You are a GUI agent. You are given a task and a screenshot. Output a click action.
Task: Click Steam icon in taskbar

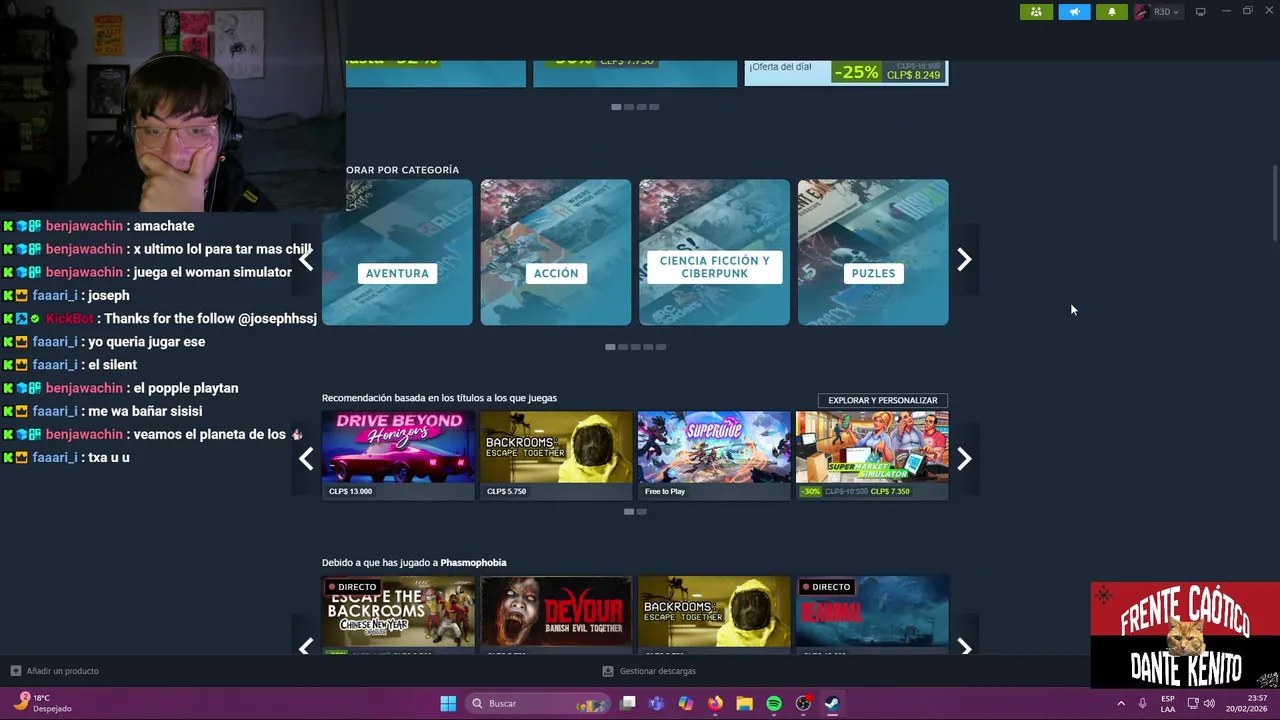coord(832,704)
